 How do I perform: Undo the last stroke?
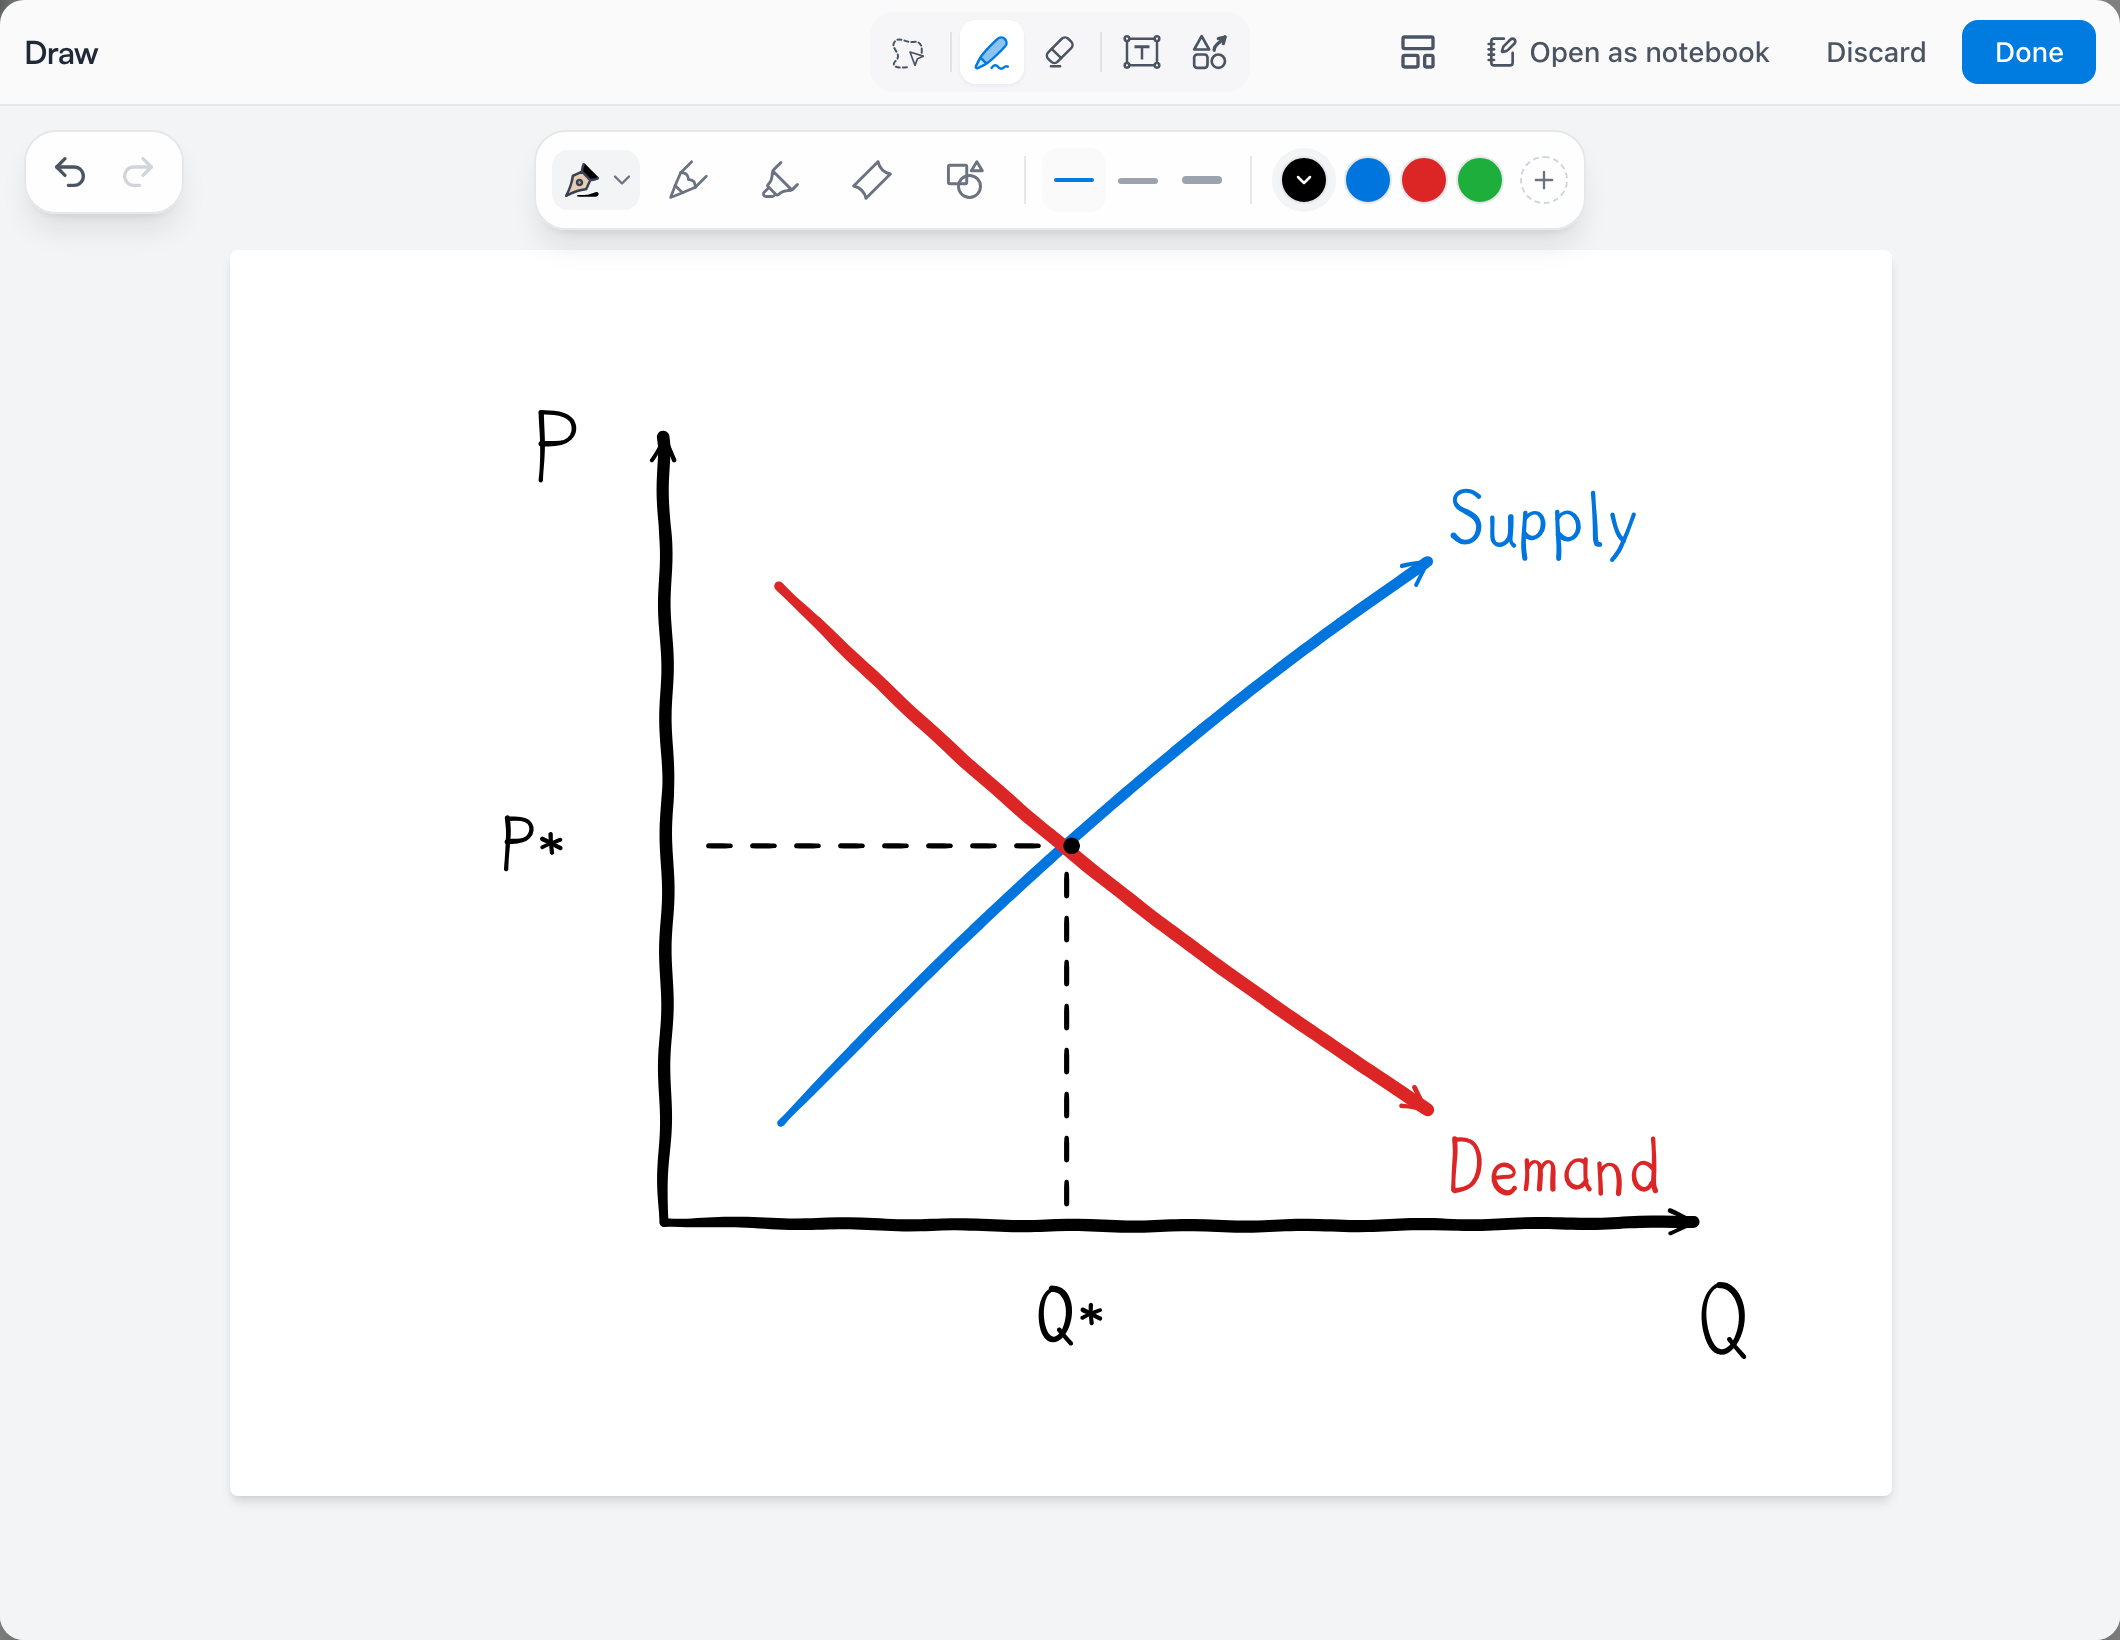point(70,173)
